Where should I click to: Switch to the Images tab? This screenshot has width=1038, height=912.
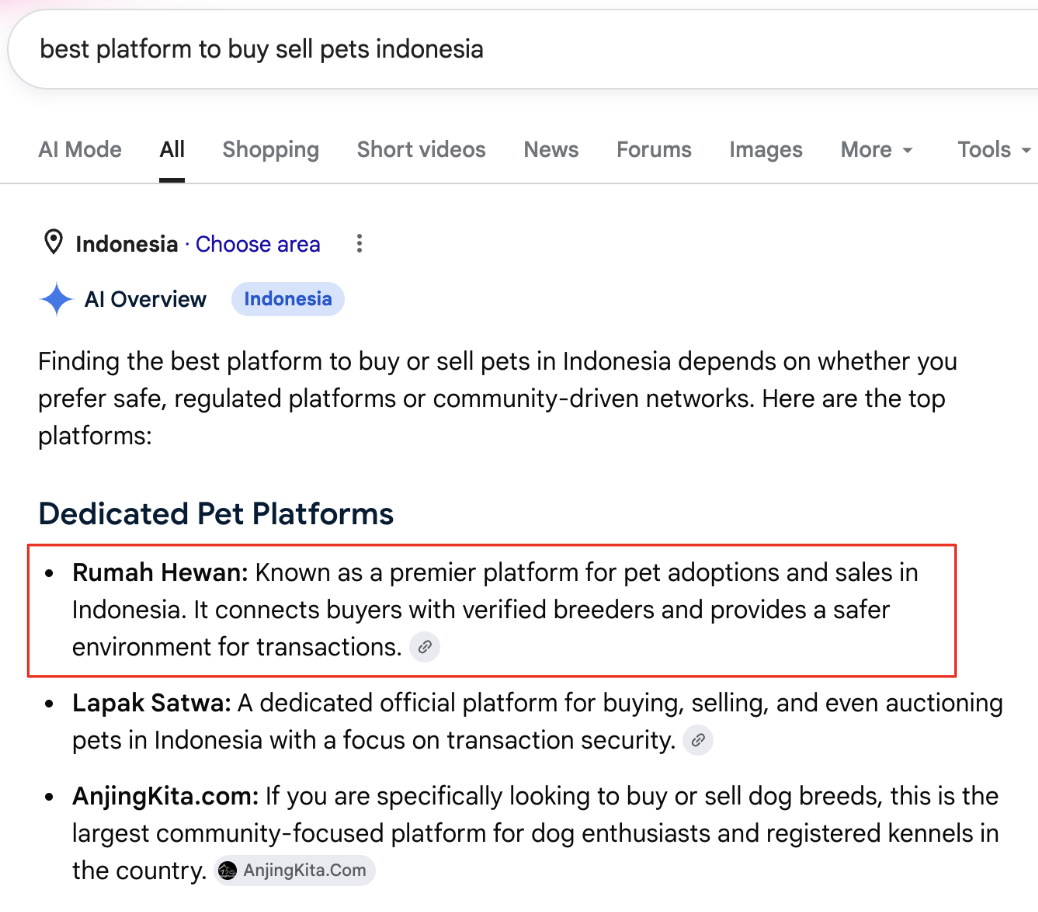point(766,150)
